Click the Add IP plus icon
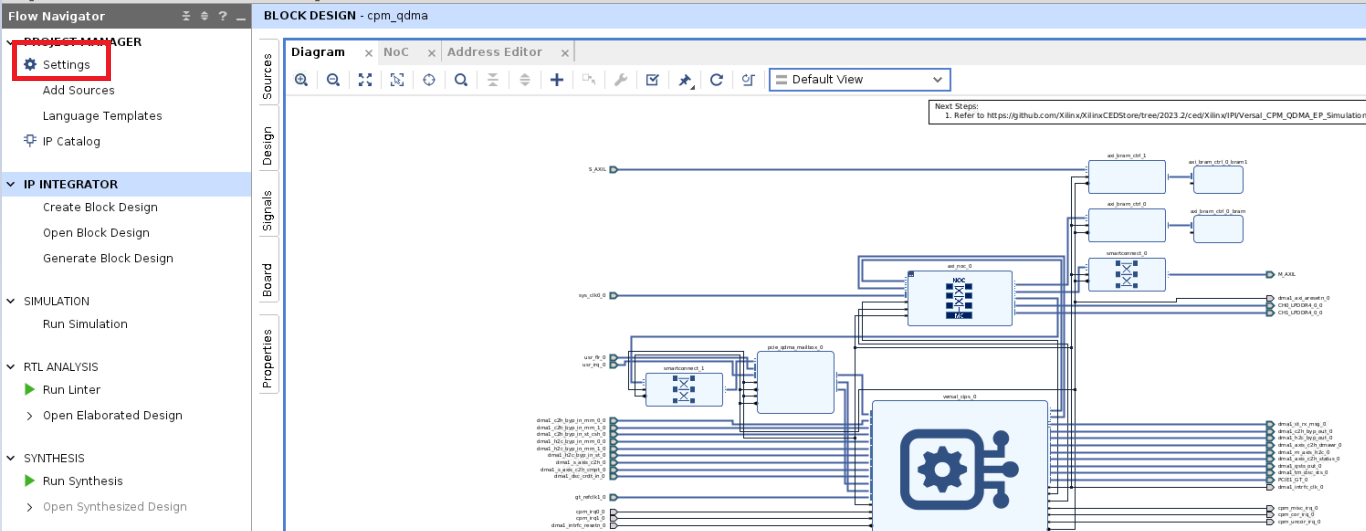 coord(557,80)
